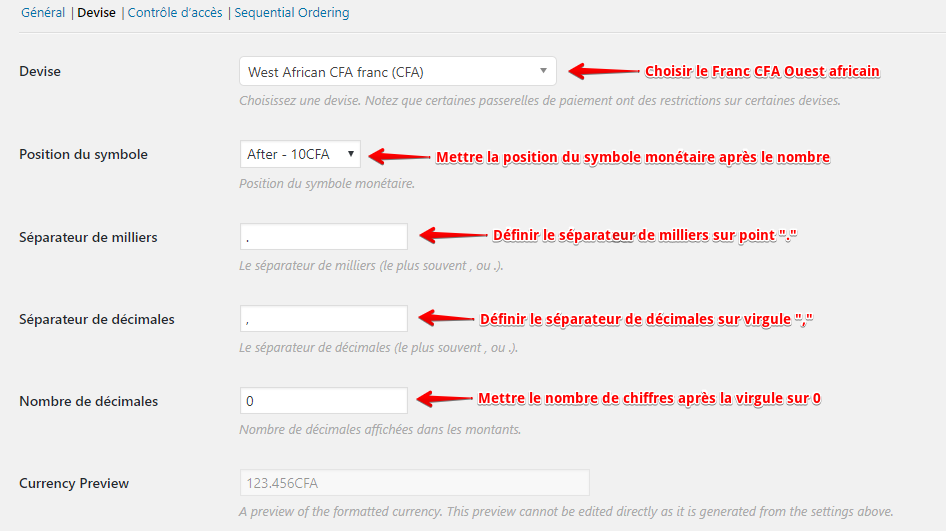Click the 'Position du symbole monétaire.' description
The image size is (946, 531).
coord(327,183)
